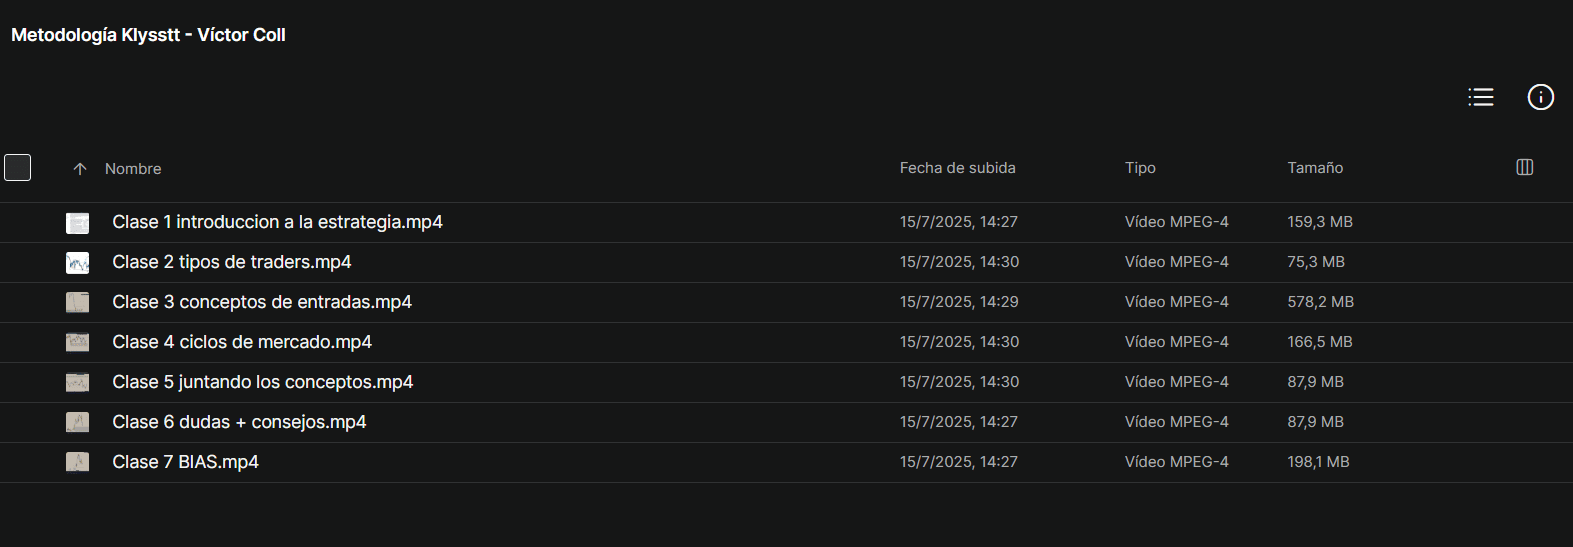The width and height of the screenshot is (1573, 547).
Task: Tick the select-all checkbox
Action: point(18,168)
